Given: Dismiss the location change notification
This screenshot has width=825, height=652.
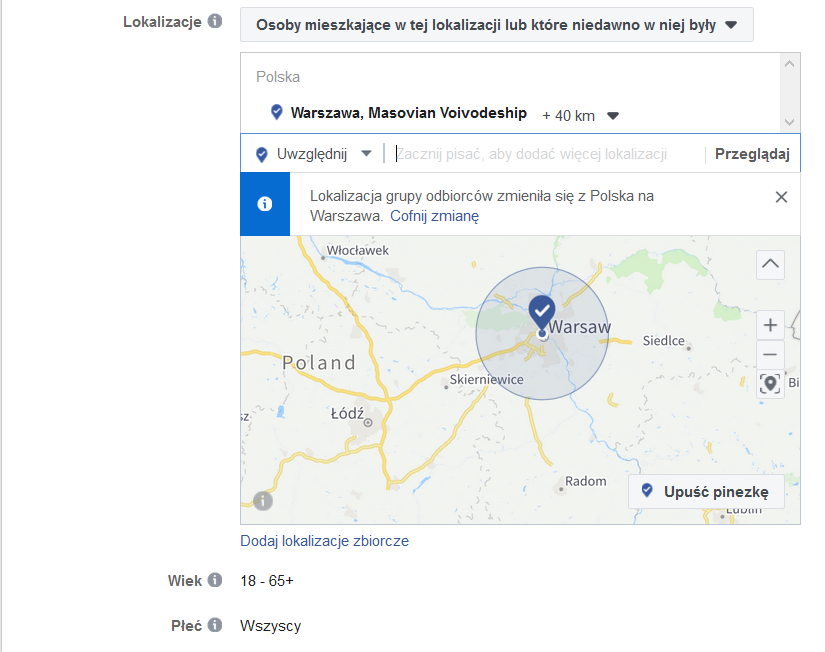Looking at the screenshot, I should pos(782,197).
